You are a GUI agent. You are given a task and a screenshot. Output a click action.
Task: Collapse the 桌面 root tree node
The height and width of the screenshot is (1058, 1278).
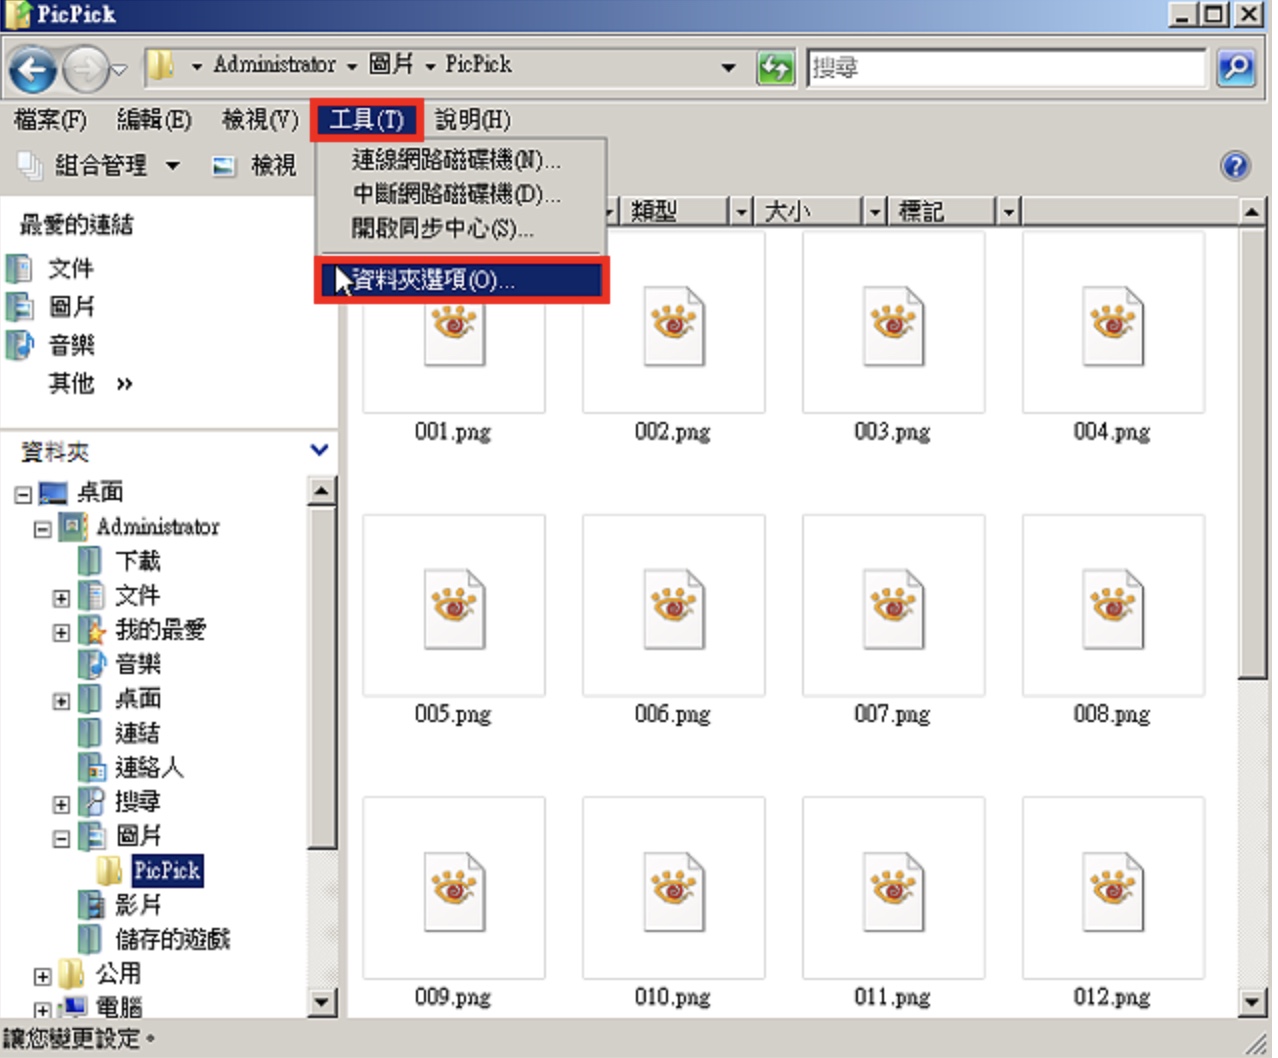tap(23, 494)
